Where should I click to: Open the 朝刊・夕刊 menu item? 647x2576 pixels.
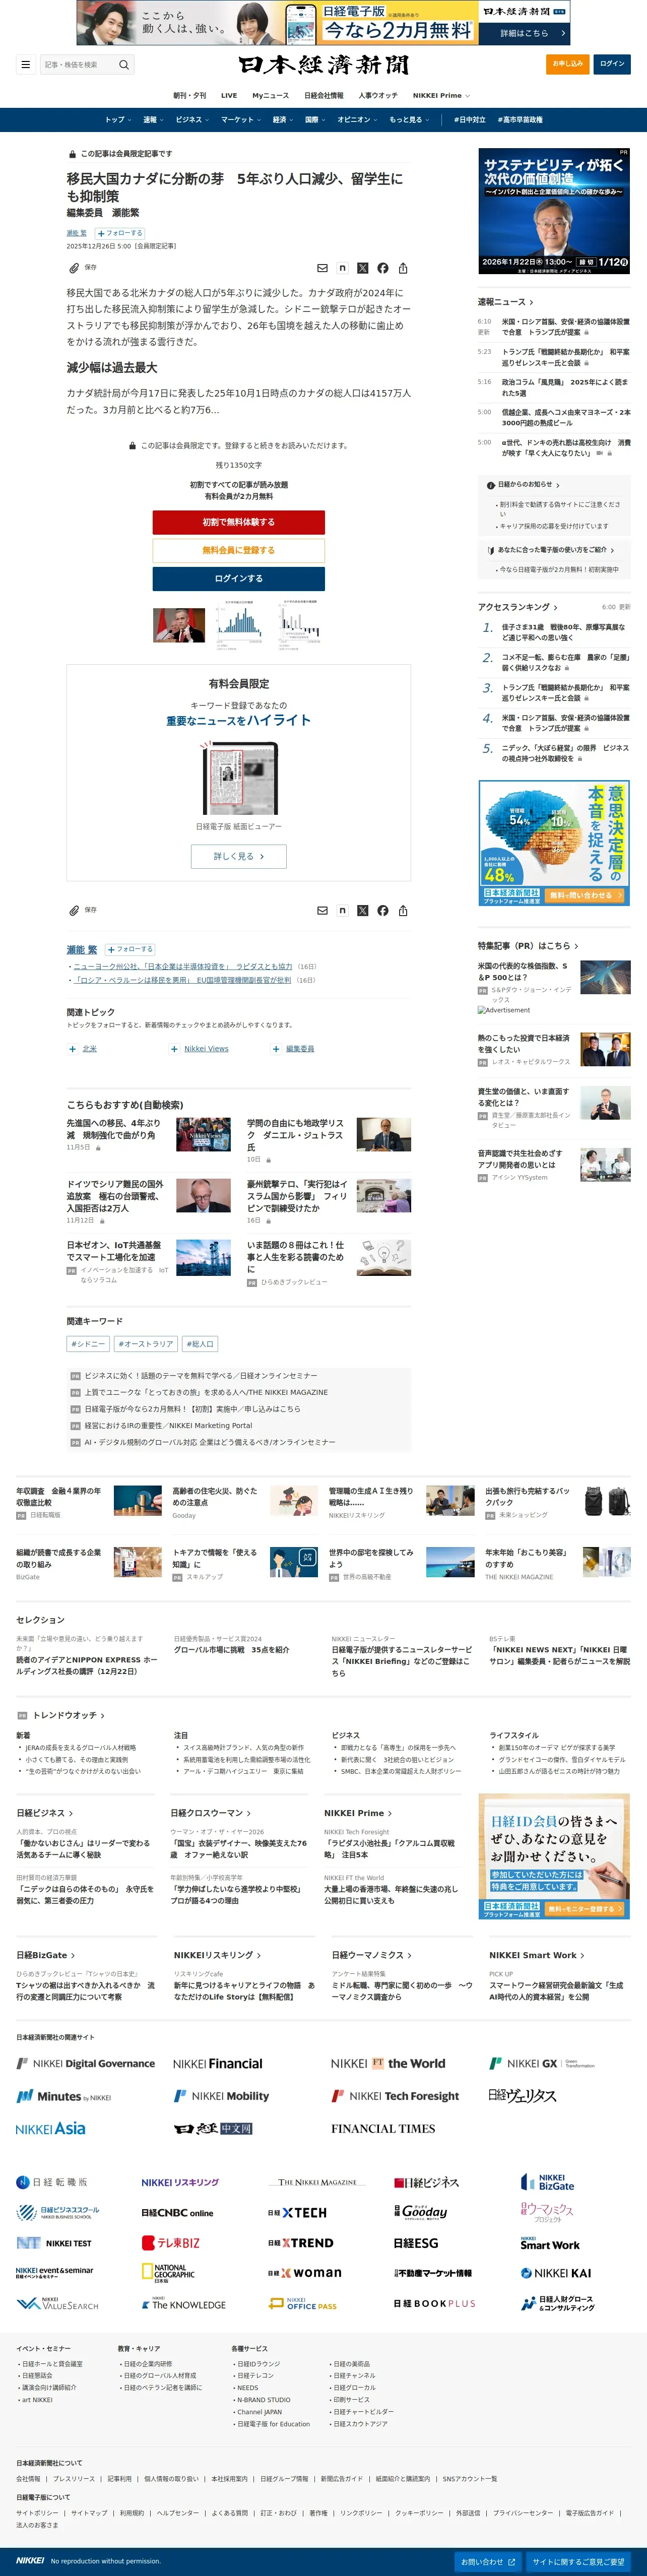190,96
